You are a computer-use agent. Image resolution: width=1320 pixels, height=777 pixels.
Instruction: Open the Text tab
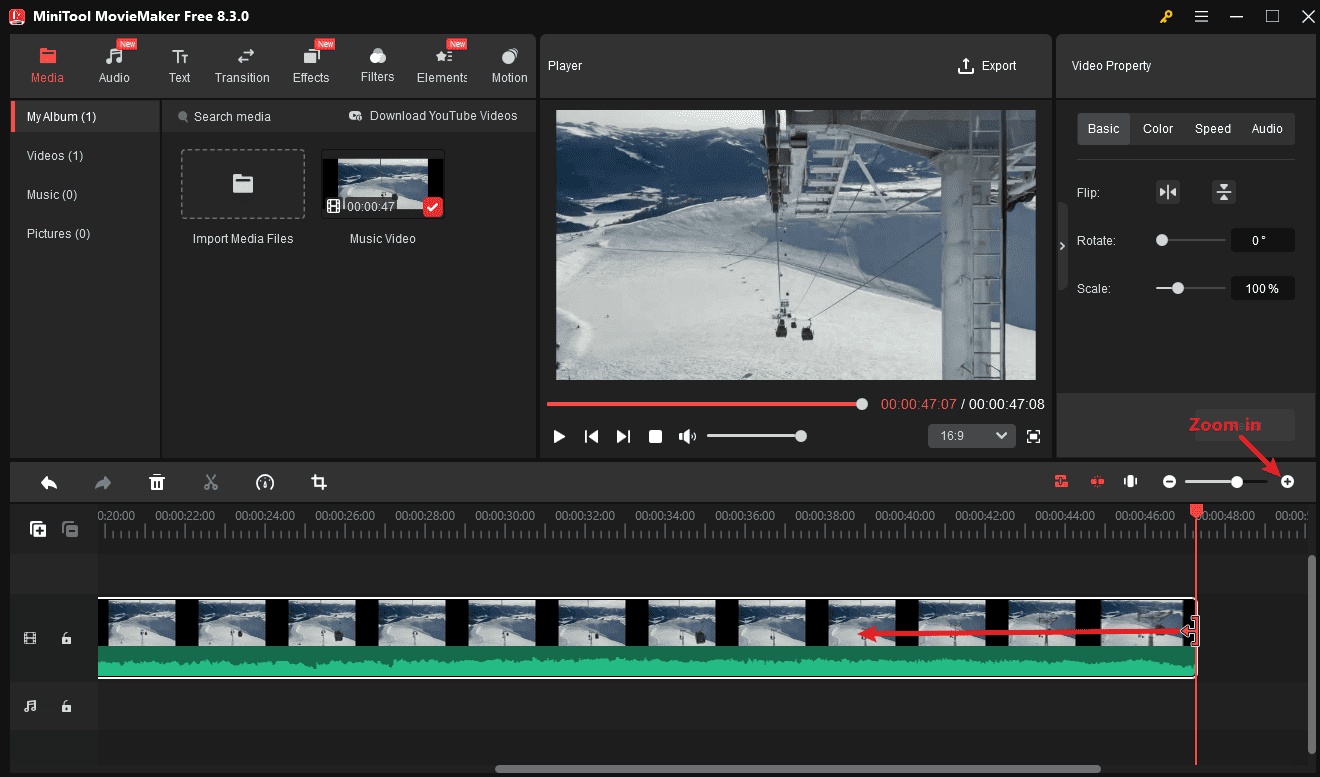tap(179, 66)
